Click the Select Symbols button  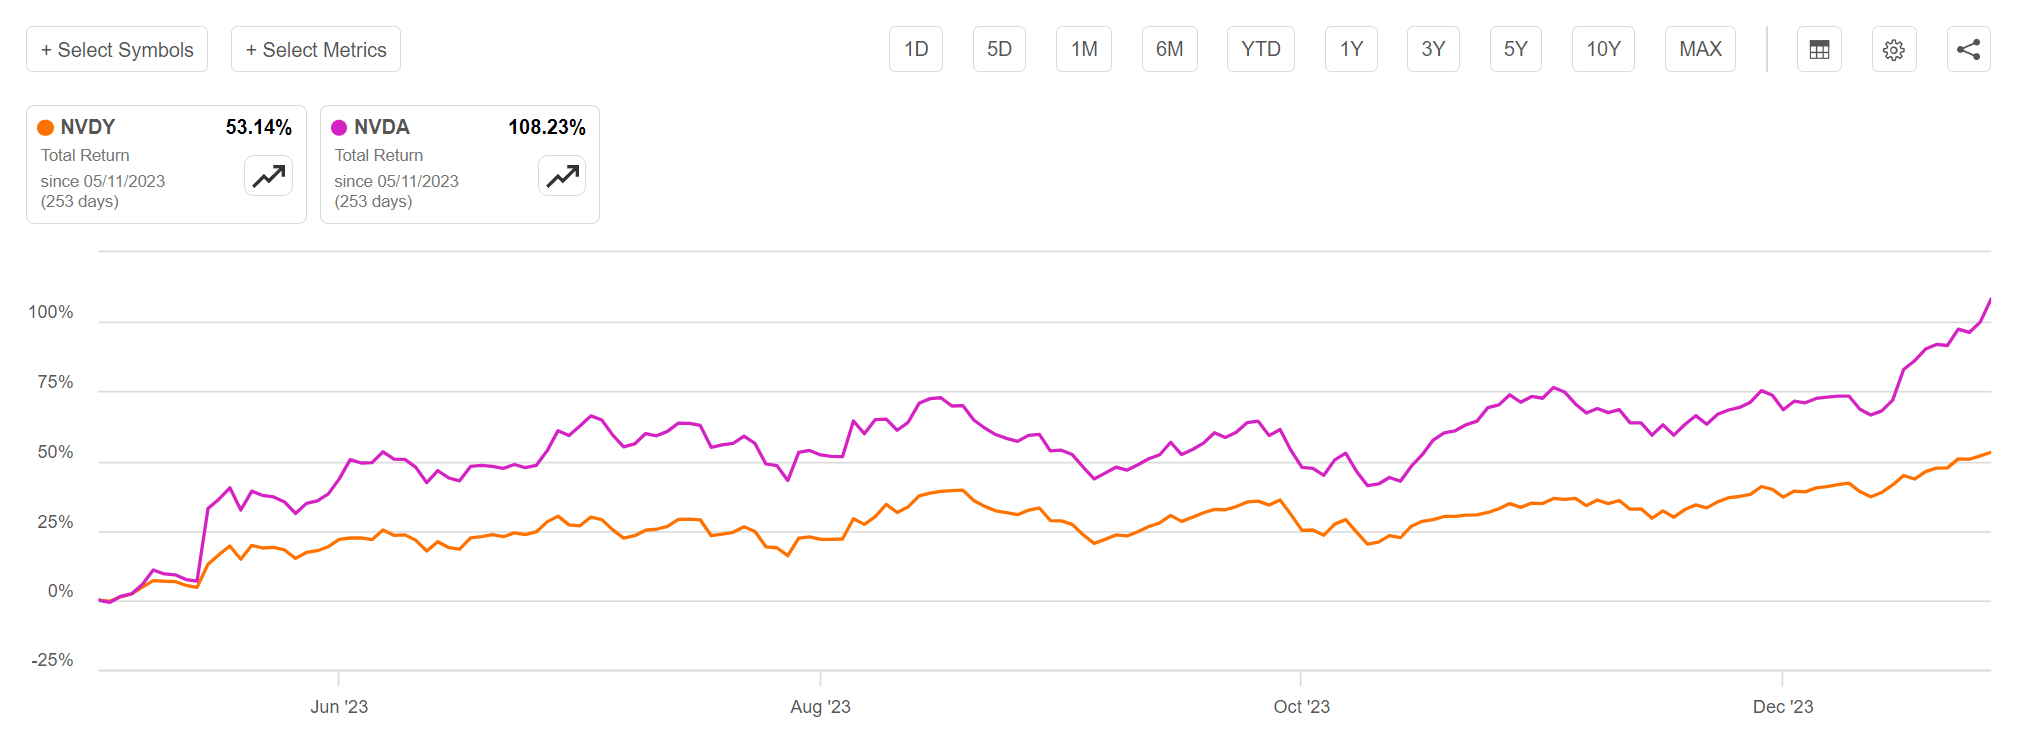click(x=117, y=48)
